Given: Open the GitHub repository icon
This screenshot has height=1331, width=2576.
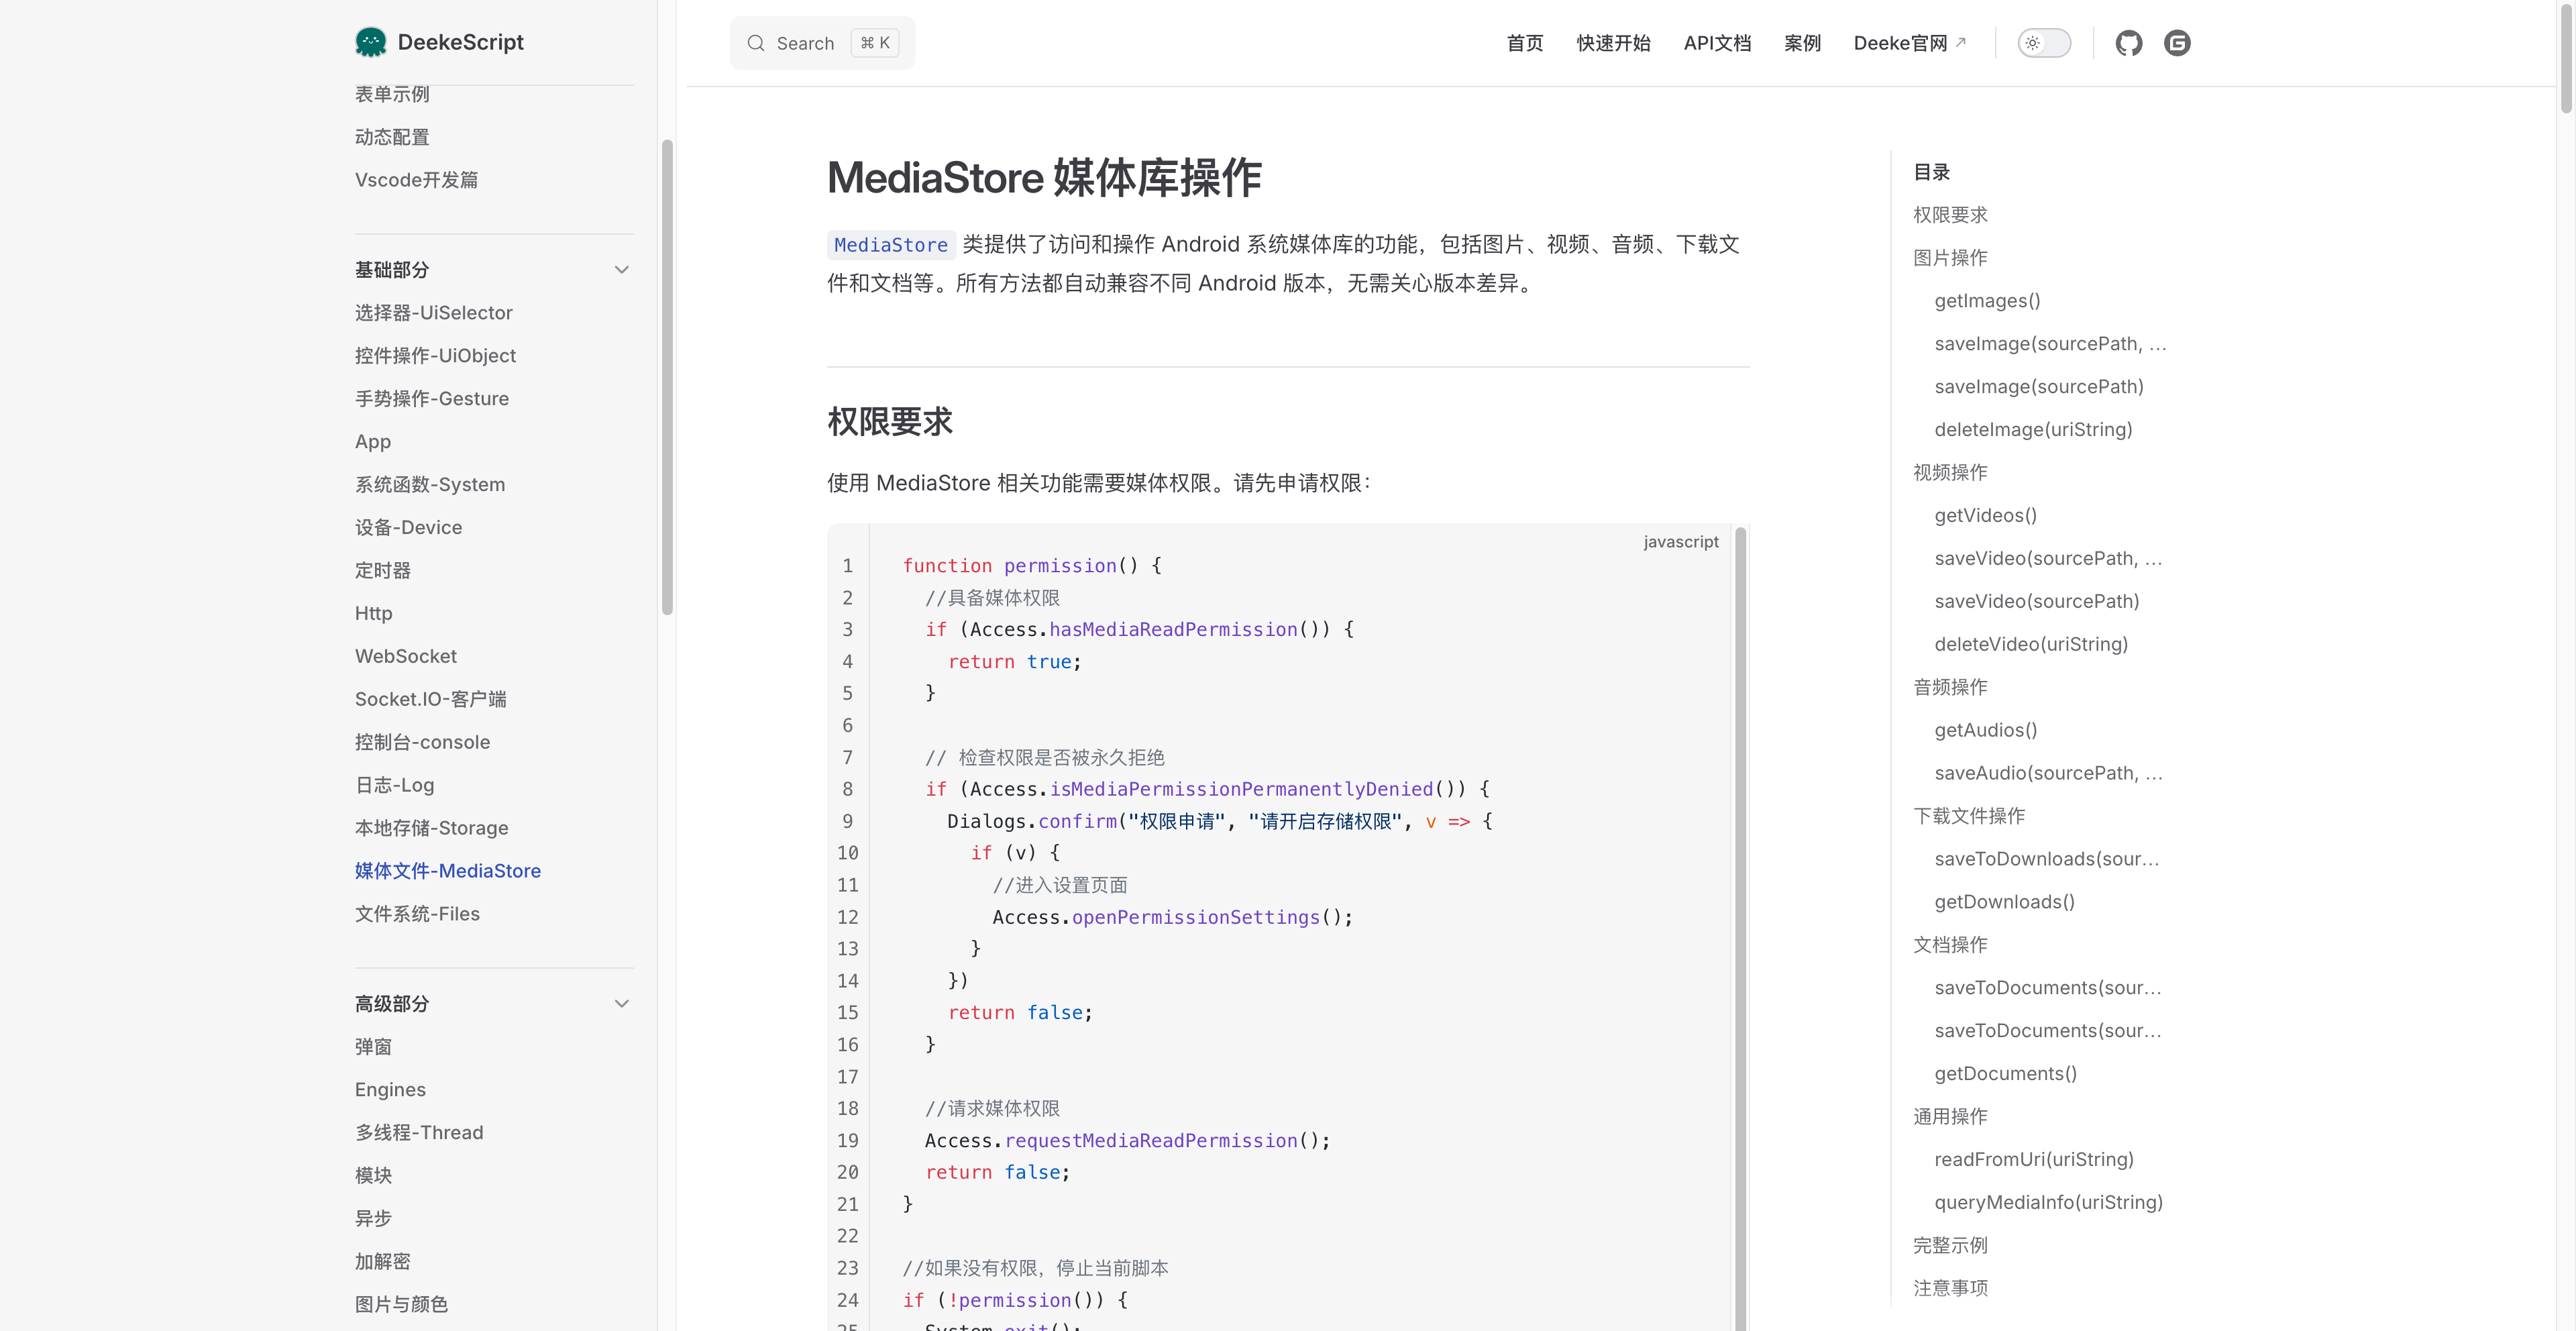Looking at the screenshot, I should click(x=2128, y=43).
